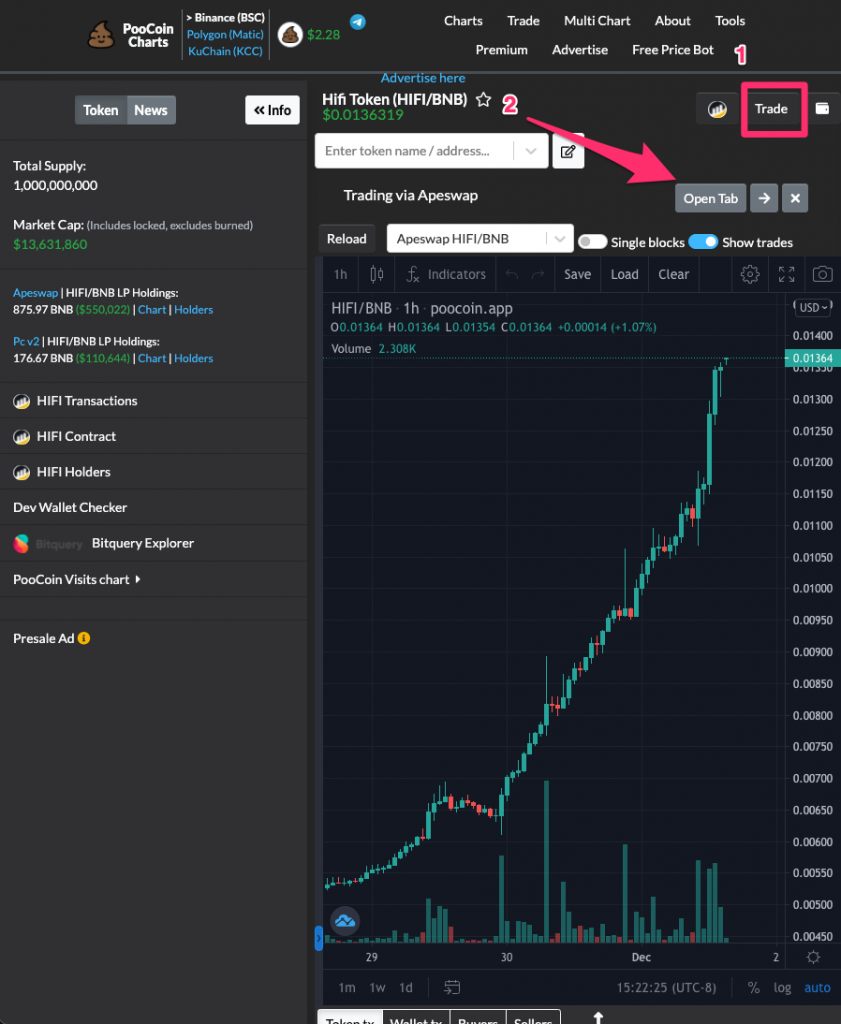The width and height of the screenshot is (841, 1024).
Task: Open the Telegram icon link
Action: point(357,22)
